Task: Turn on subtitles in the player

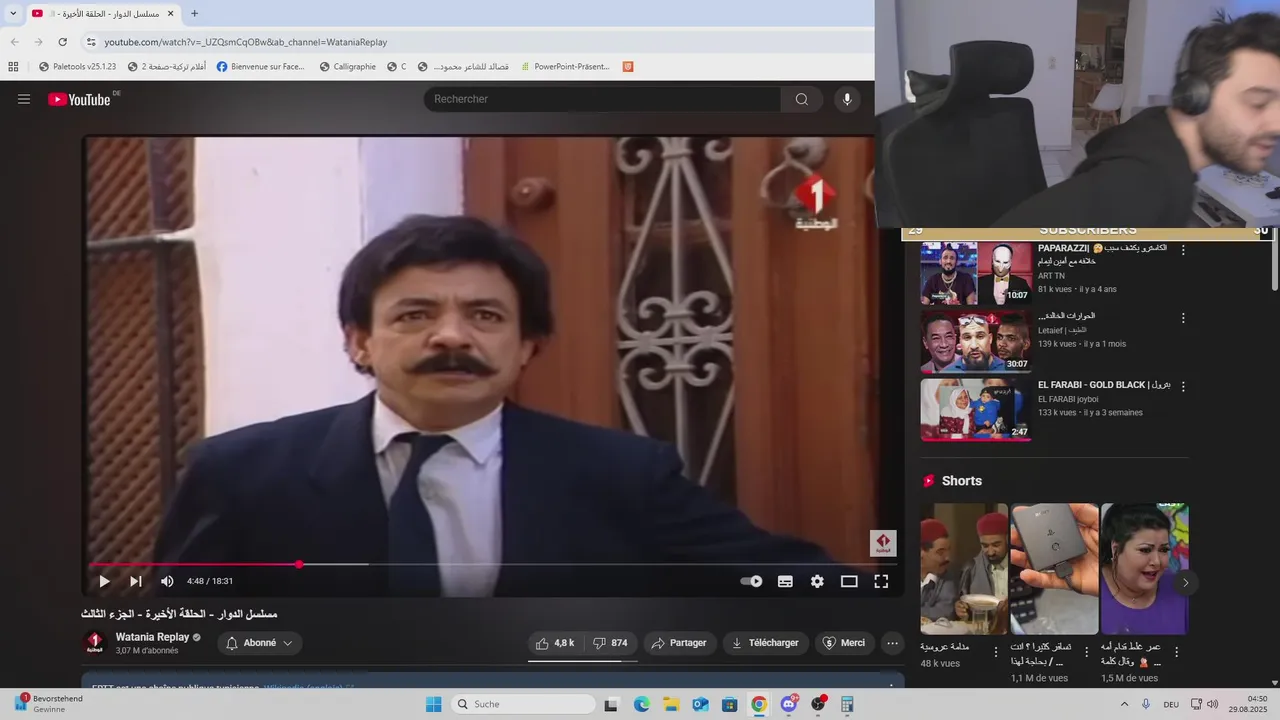Action: (x=785, y=581)
